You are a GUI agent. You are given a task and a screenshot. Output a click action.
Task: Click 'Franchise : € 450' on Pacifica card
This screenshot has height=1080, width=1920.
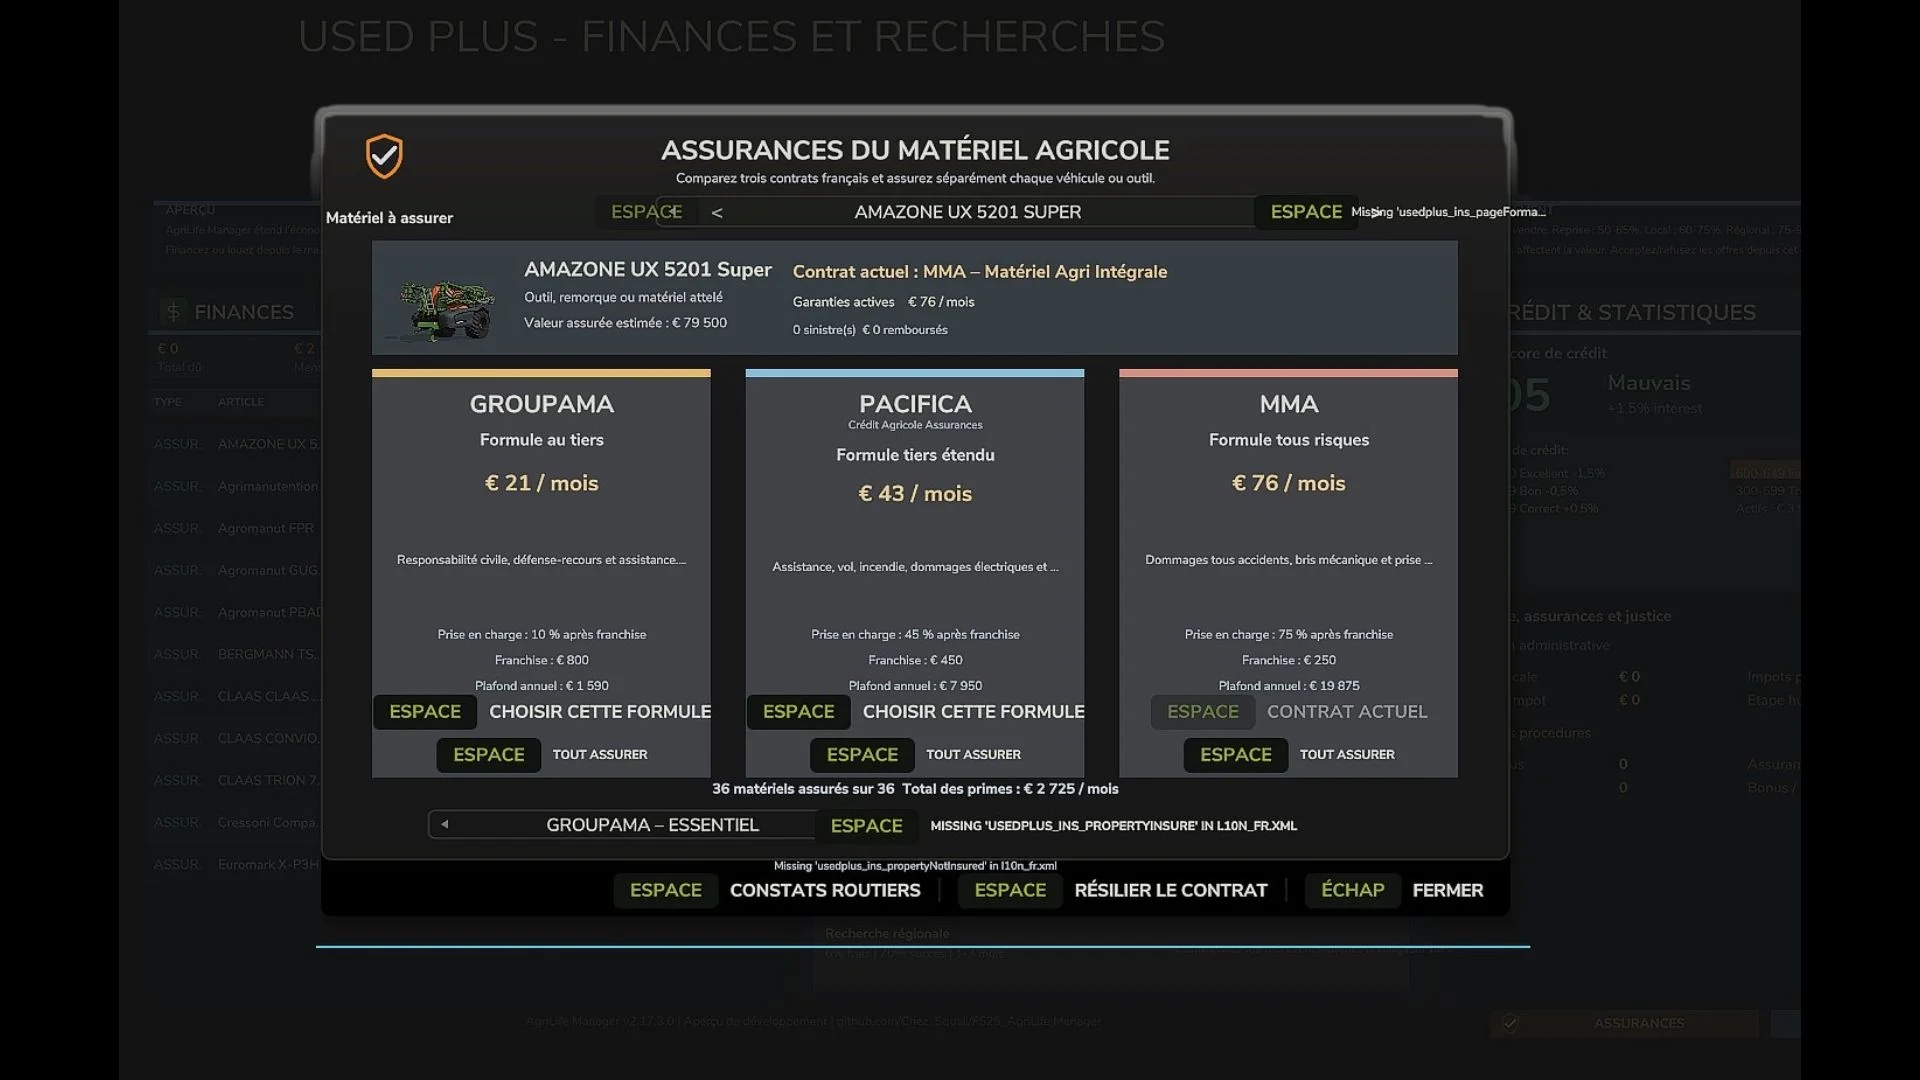coord(915,660)
